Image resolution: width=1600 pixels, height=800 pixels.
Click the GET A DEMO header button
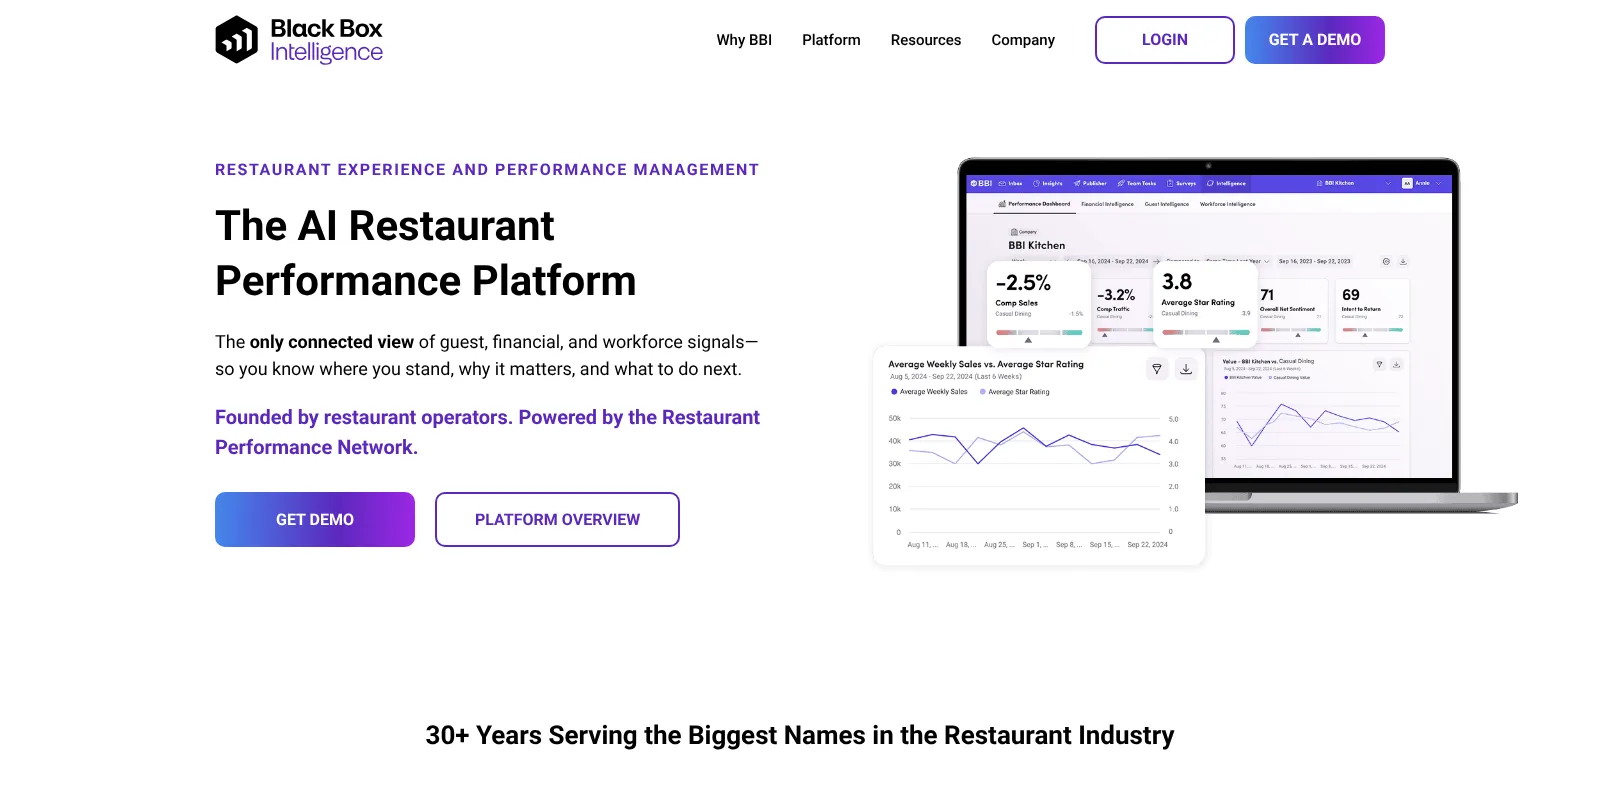pos(1315,40)
